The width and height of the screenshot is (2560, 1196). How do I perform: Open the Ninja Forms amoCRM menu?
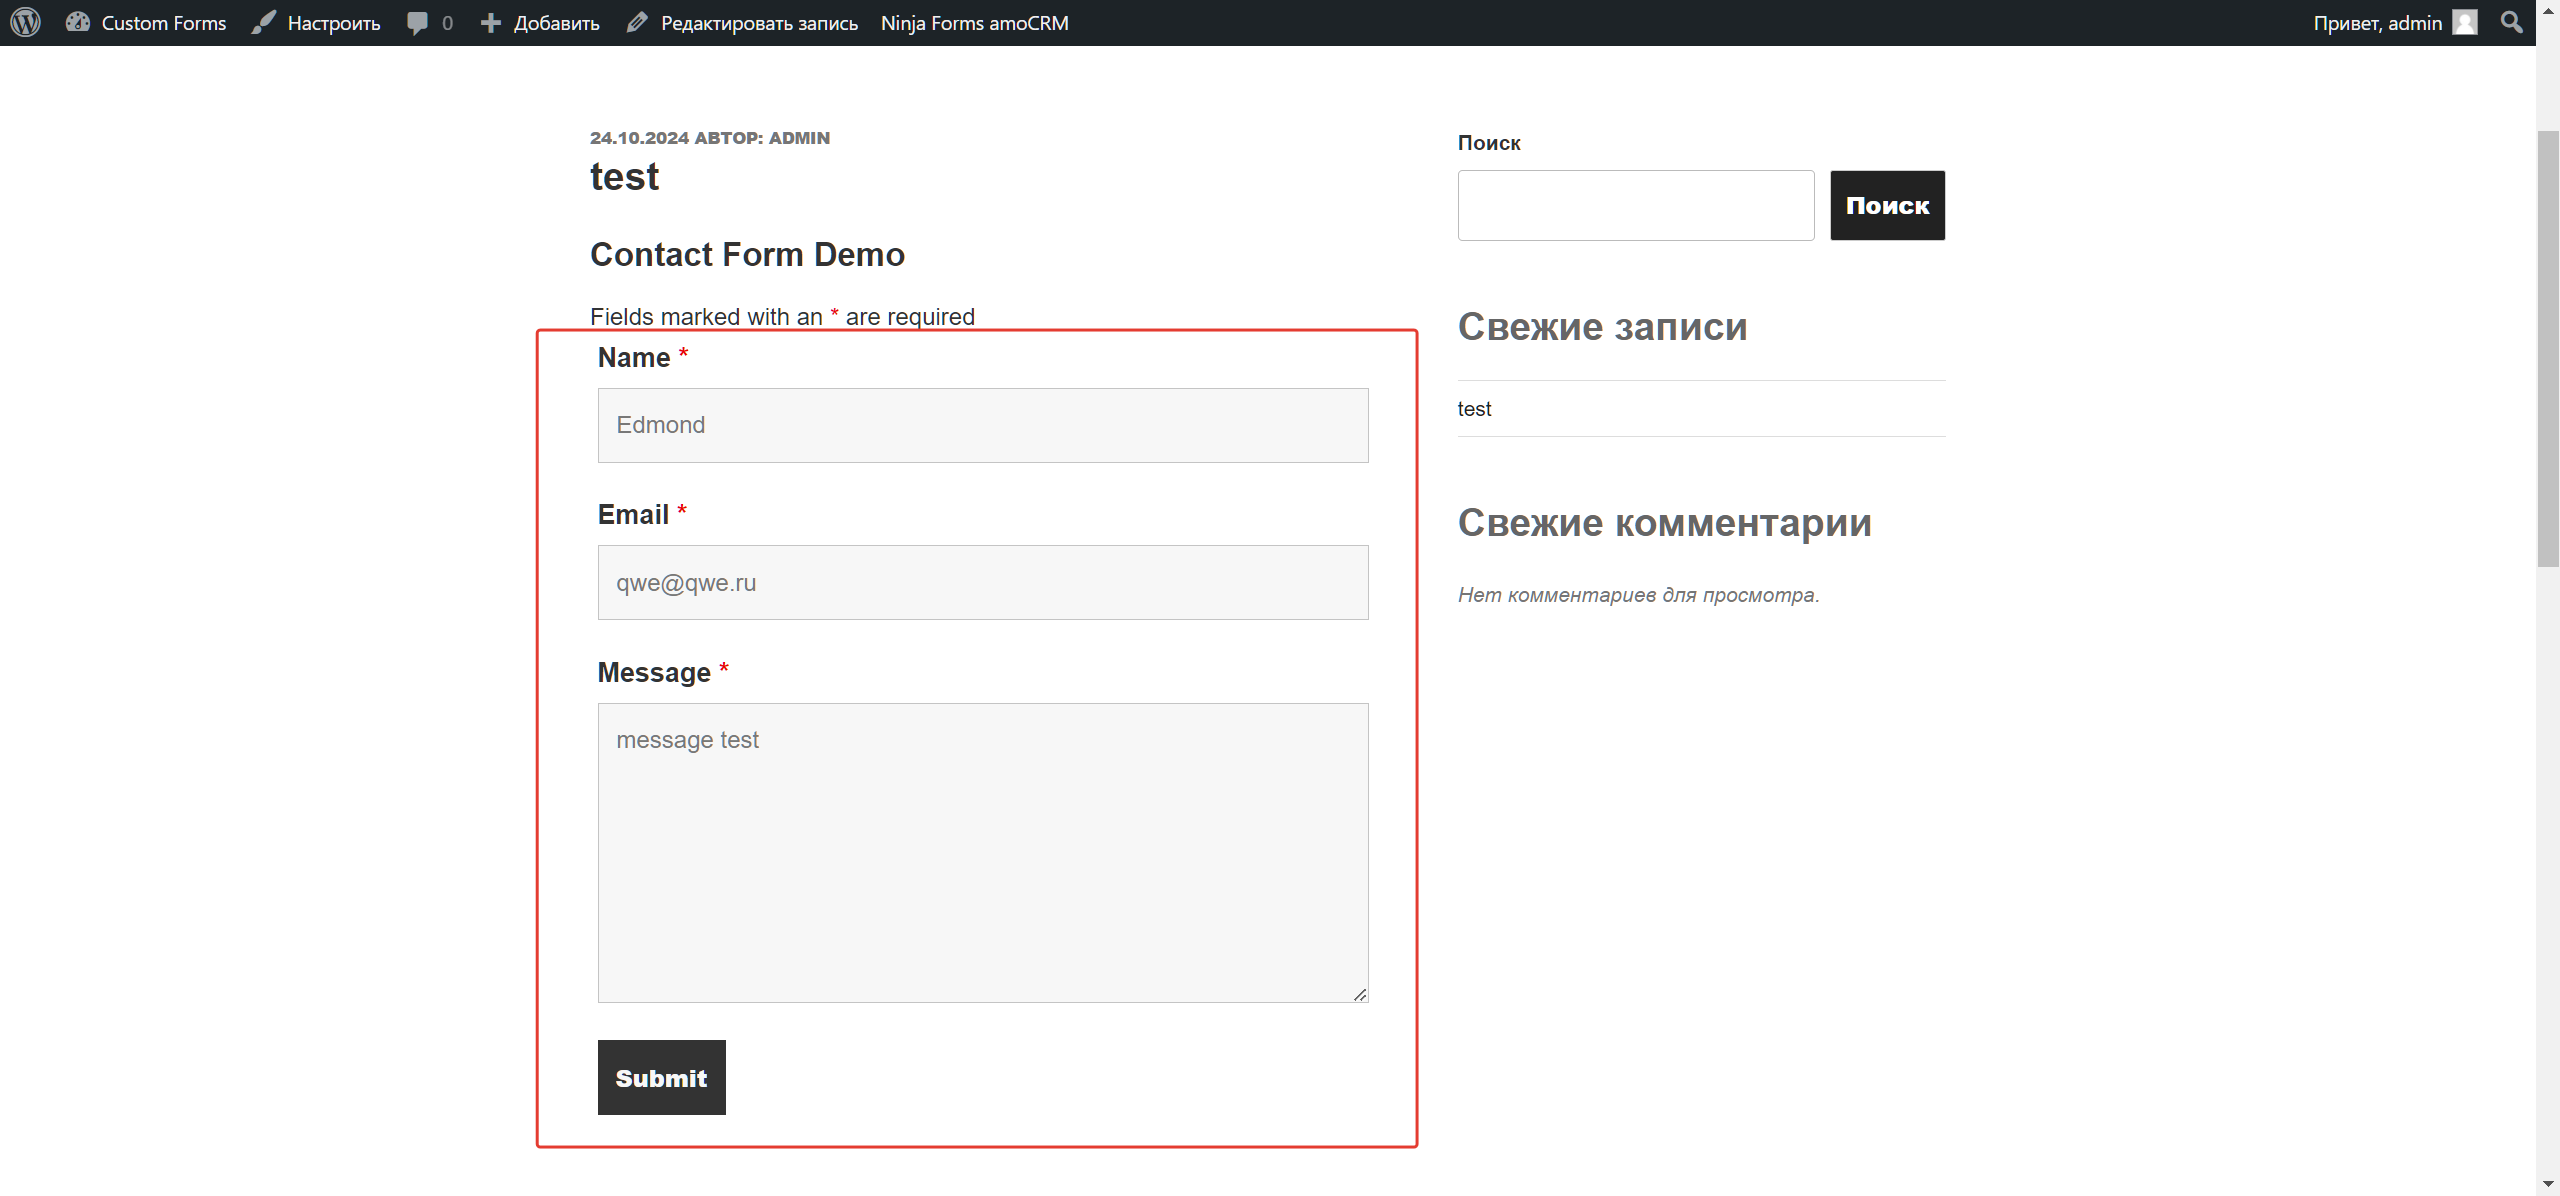973,22
